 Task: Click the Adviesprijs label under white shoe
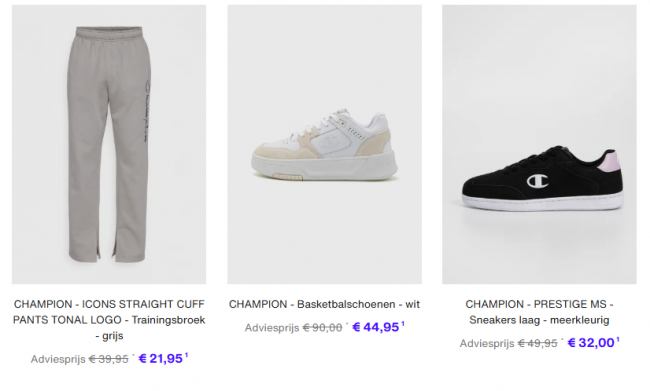272,328
